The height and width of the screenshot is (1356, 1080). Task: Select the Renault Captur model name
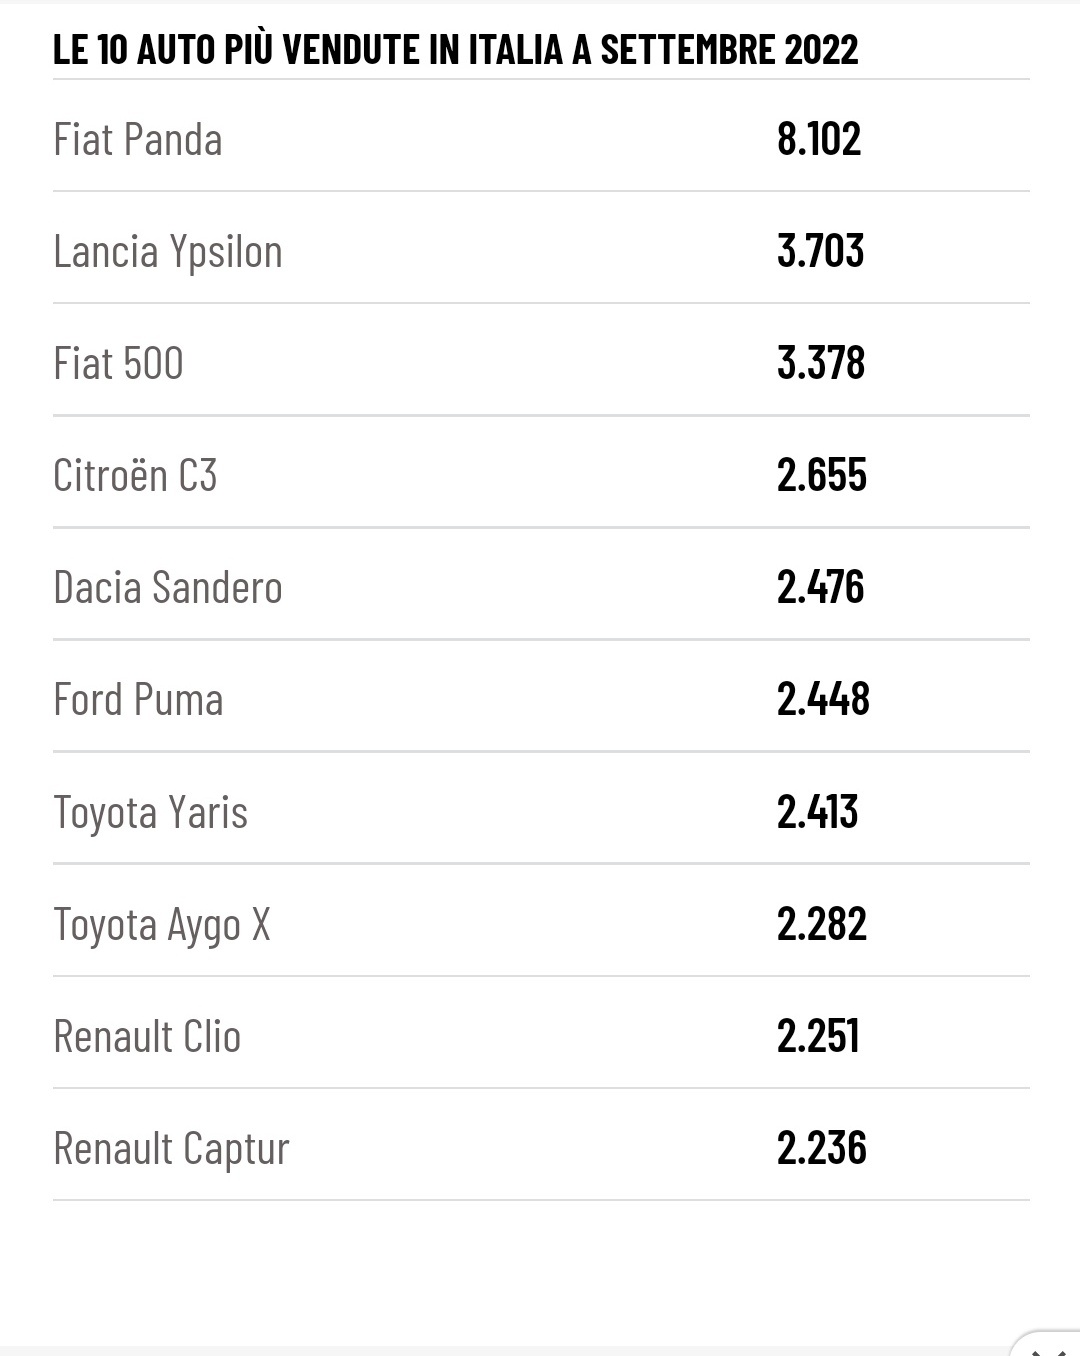click(x=171, y=1149)
